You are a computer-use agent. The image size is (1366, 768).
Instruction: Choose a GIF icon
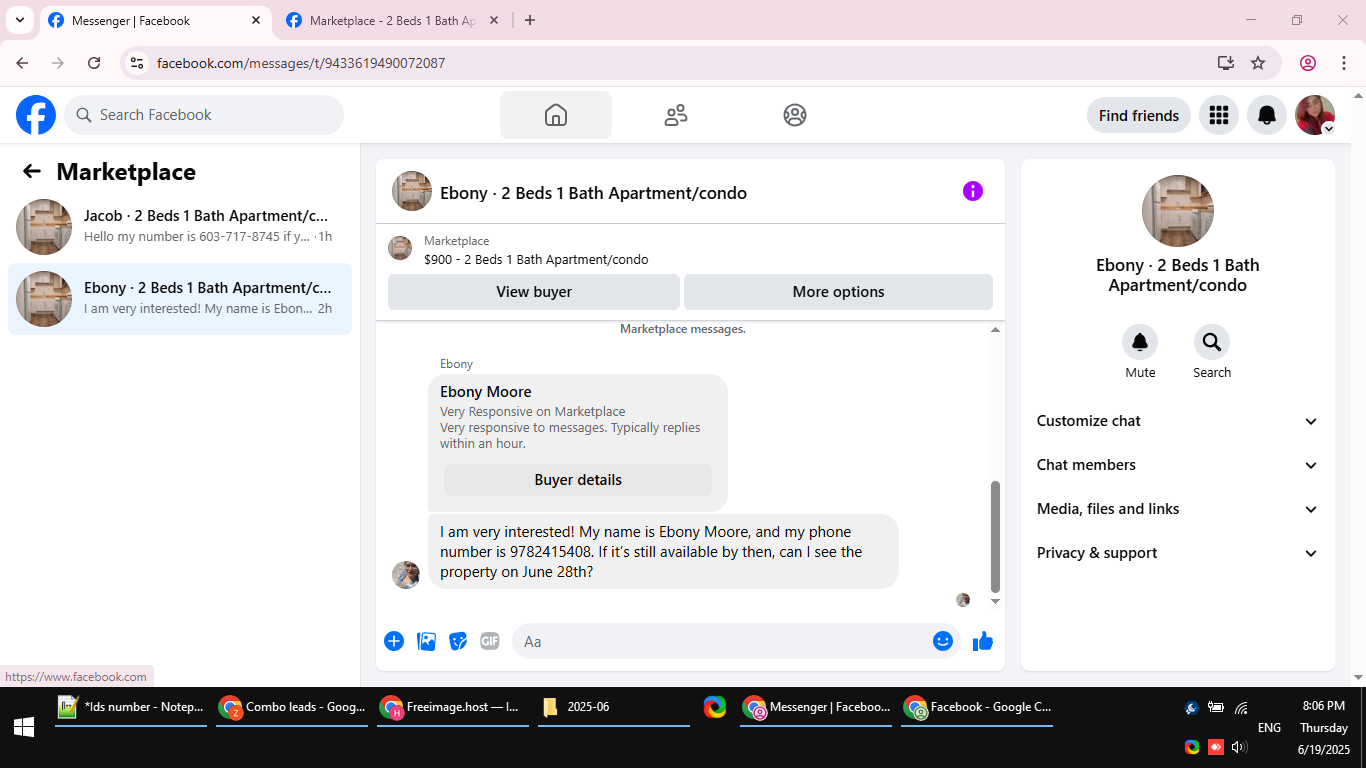tap(489, 641)
